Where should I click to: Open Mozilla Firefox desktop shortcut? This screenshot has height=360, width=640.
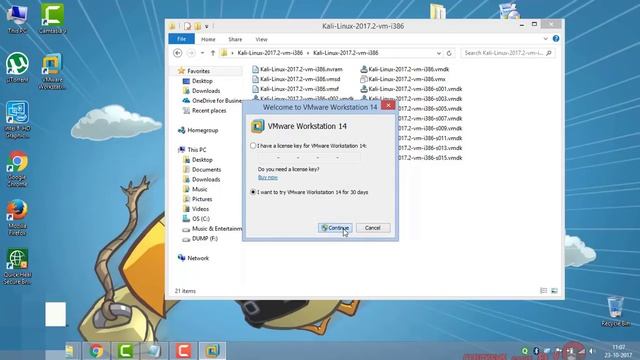(17, 218)
